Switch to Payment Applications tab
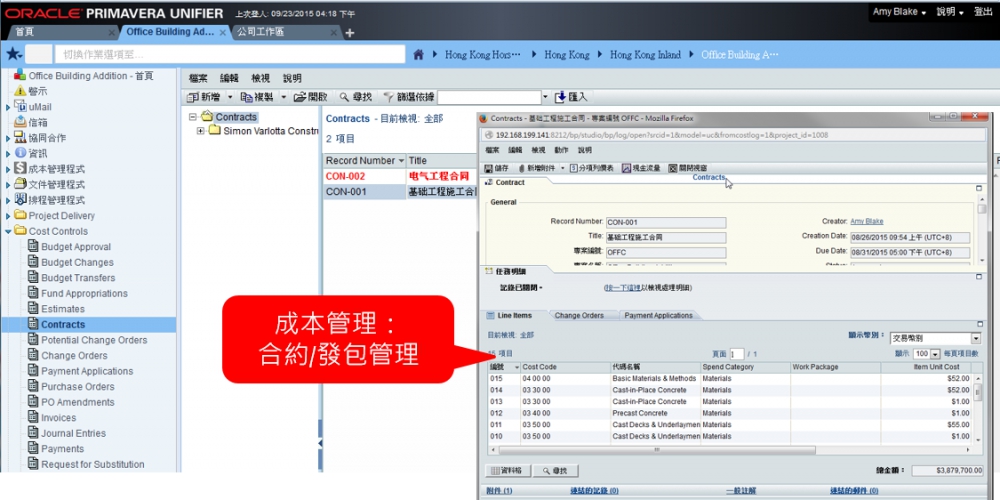 [658, 315]
